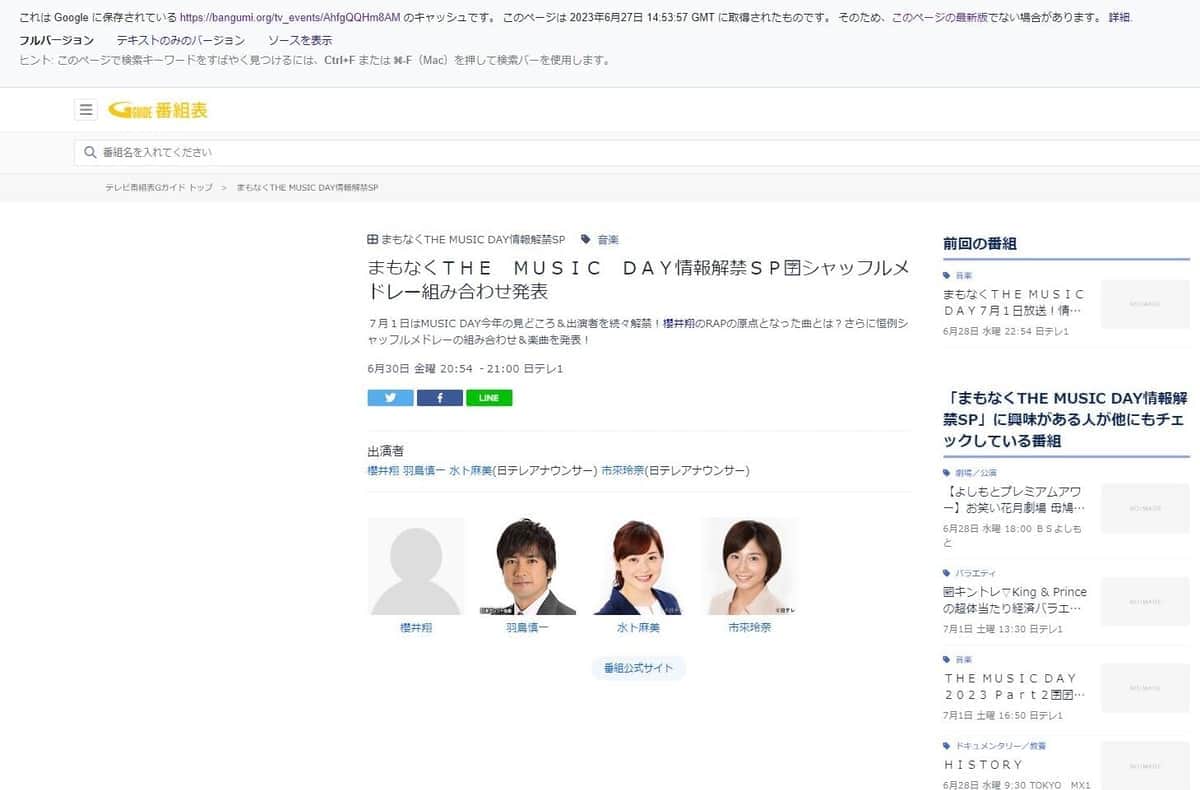Share the program on Twitter
Screen dimensions: 1200x790
click(389, 397)
